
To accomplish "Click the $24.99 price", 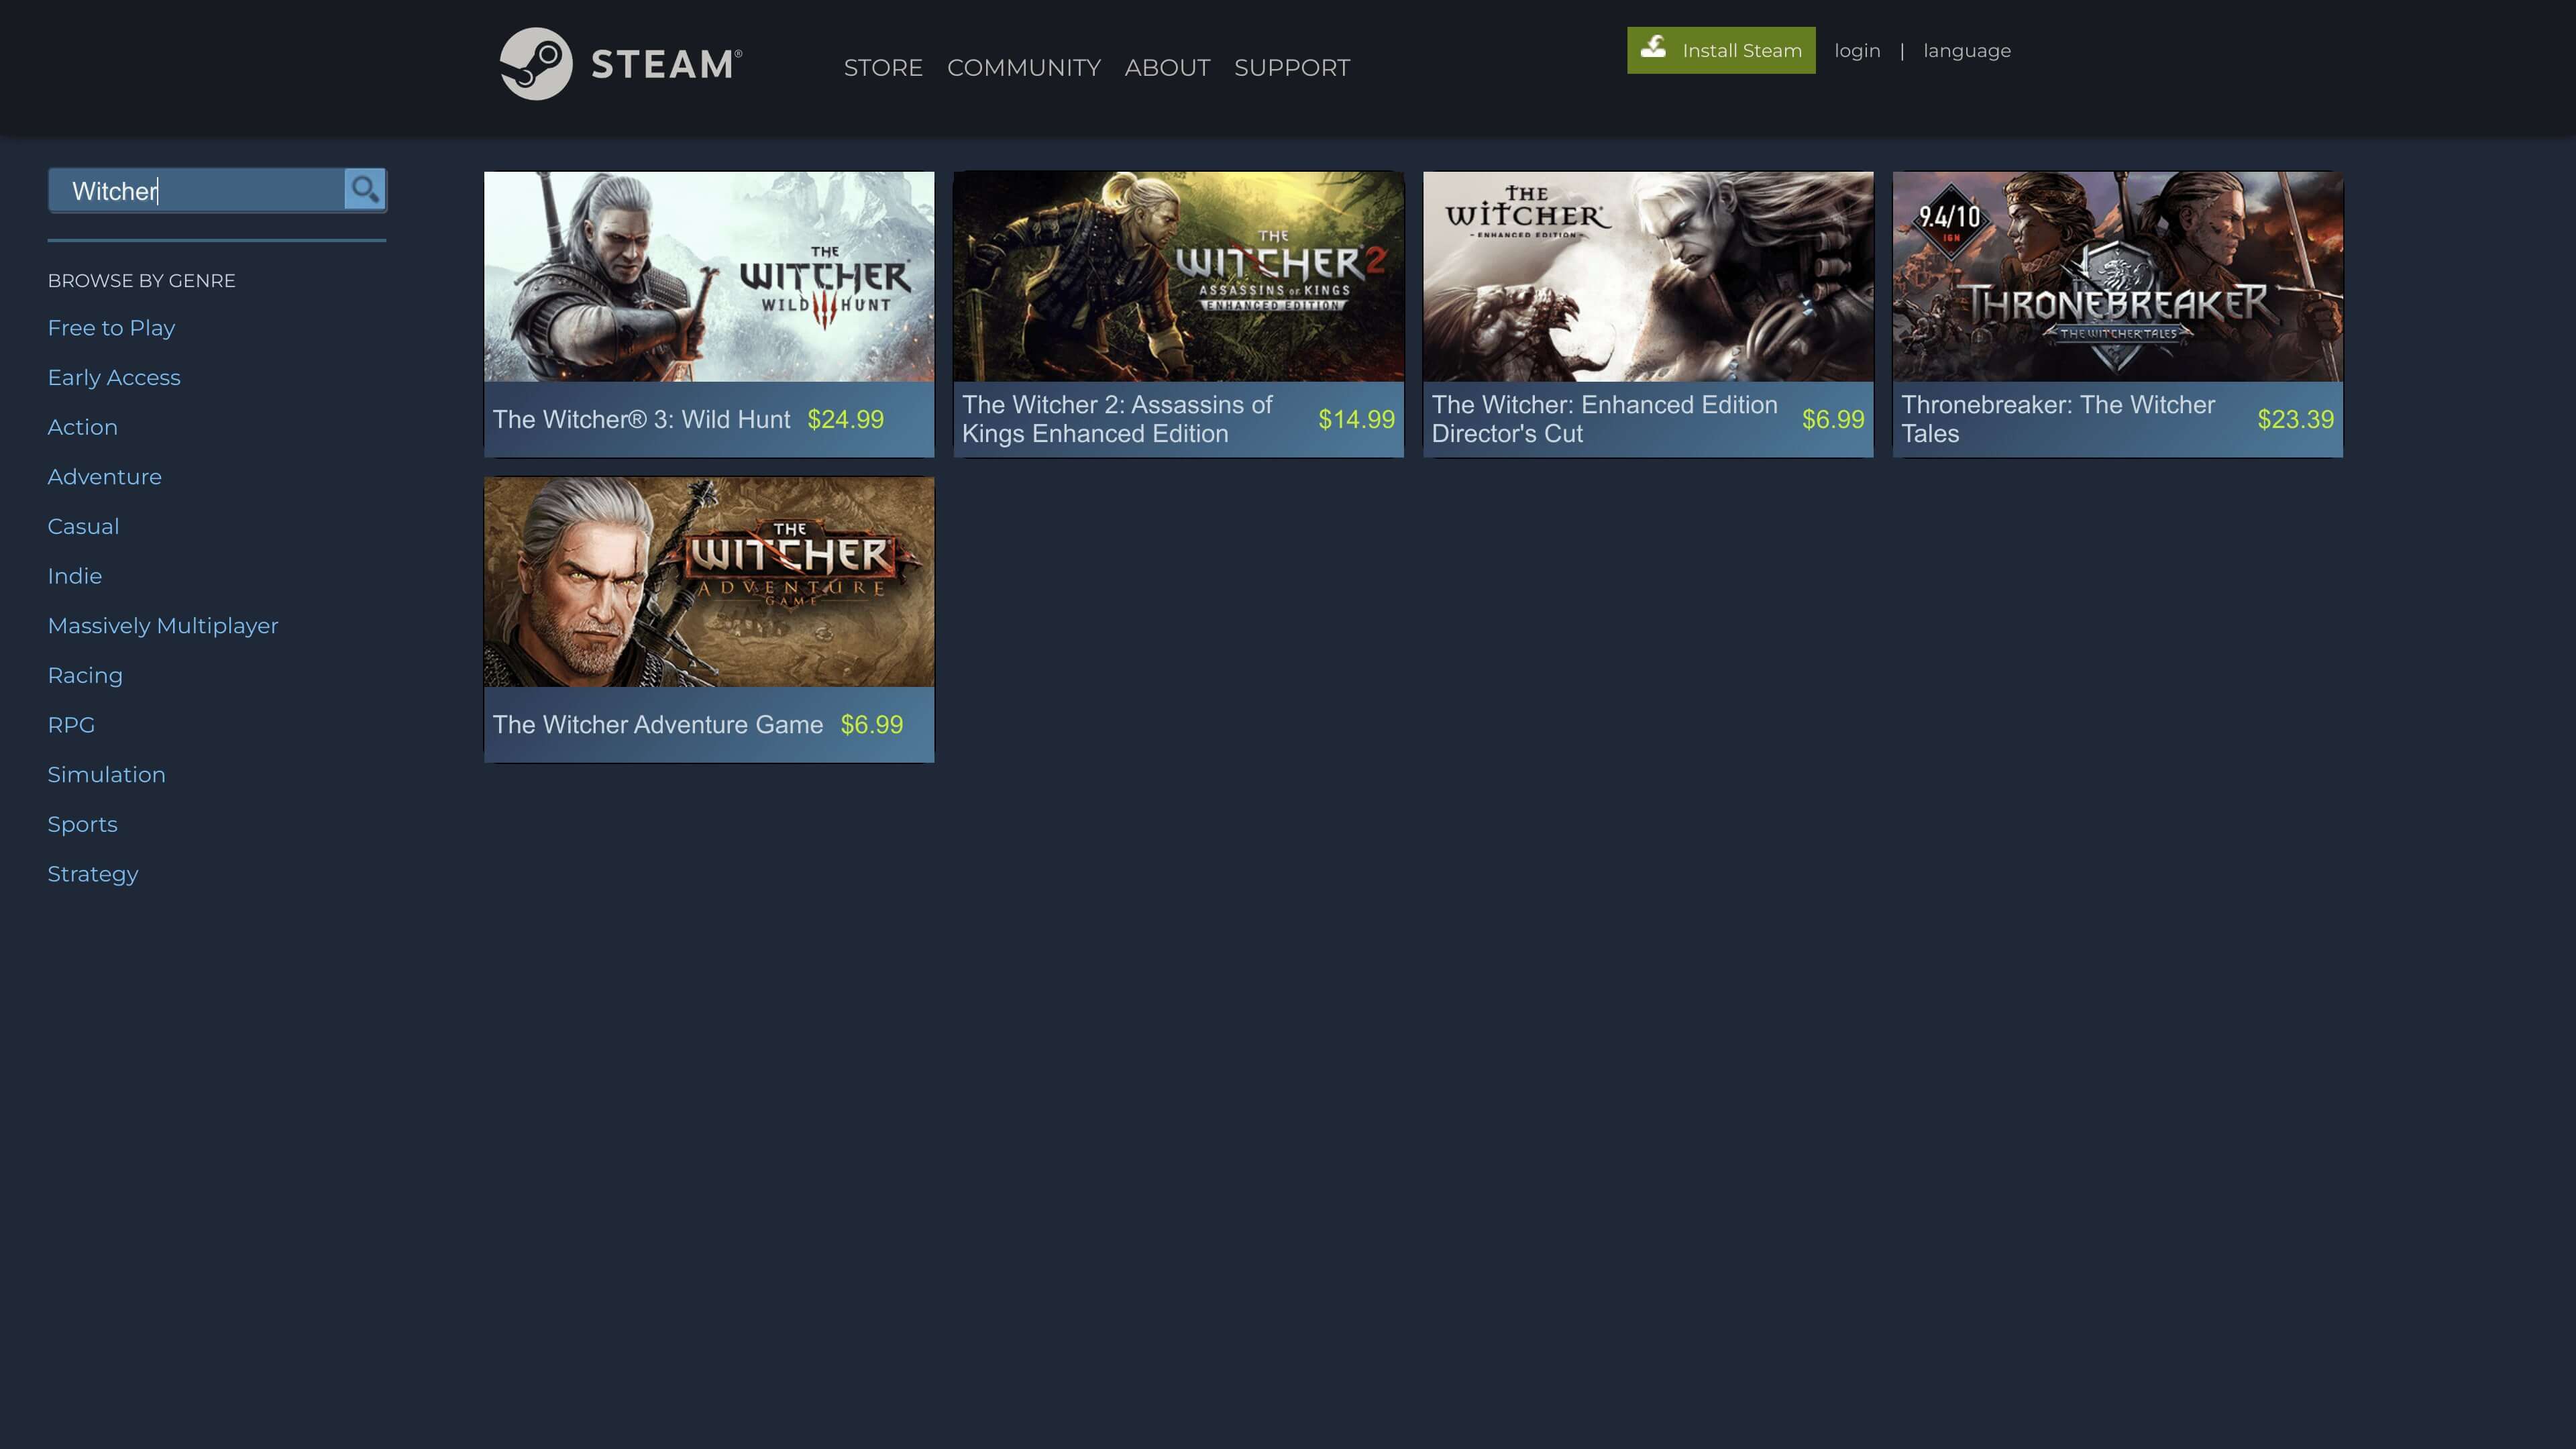I will coord(845,420).
